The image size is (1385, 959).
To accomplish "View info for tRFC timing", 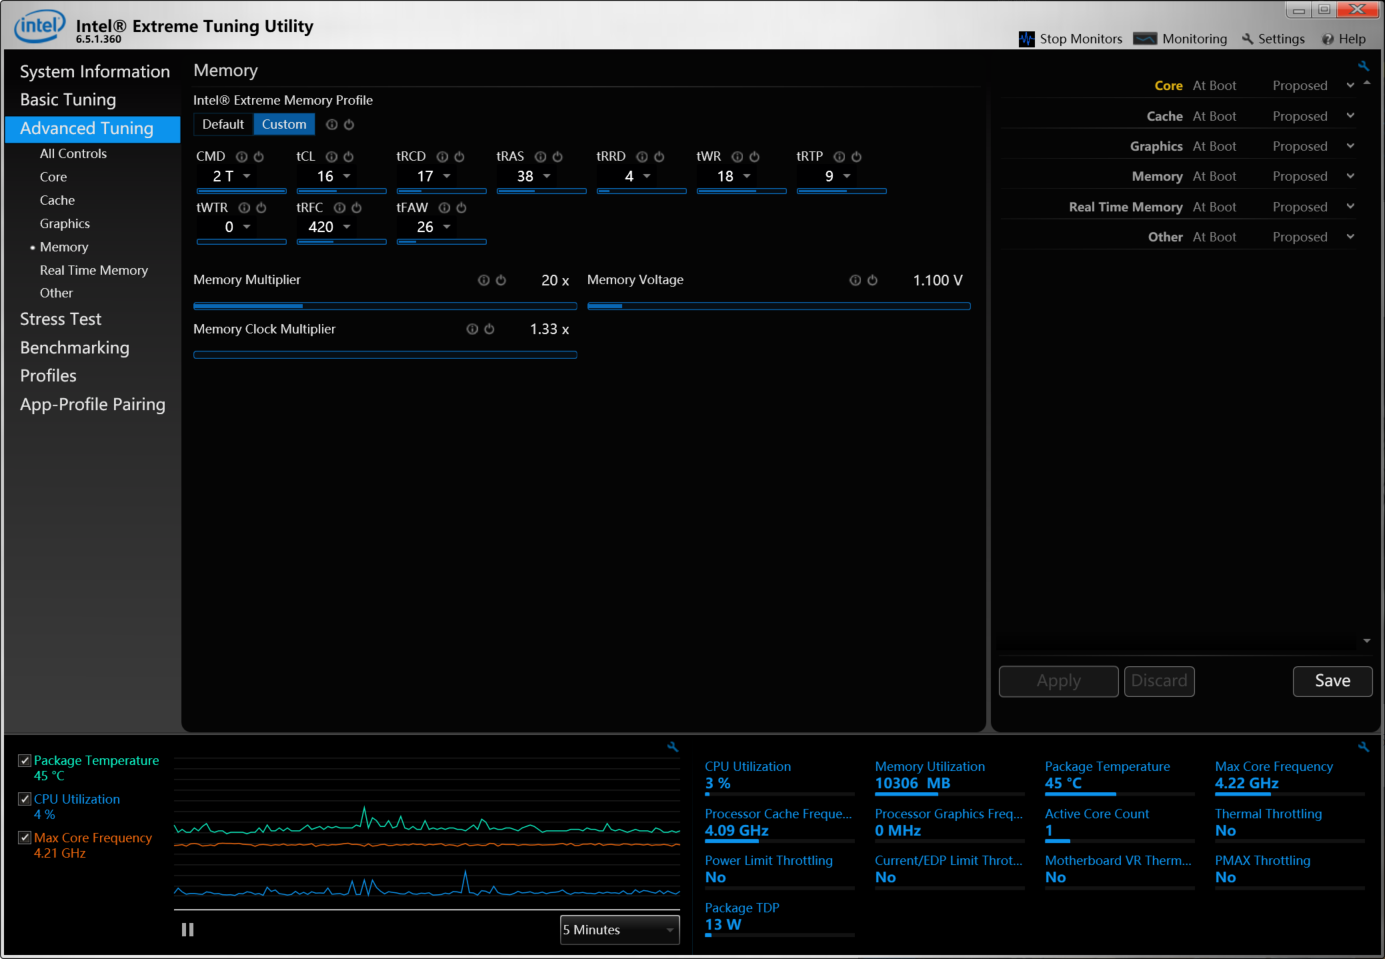I will pos(340,208).
